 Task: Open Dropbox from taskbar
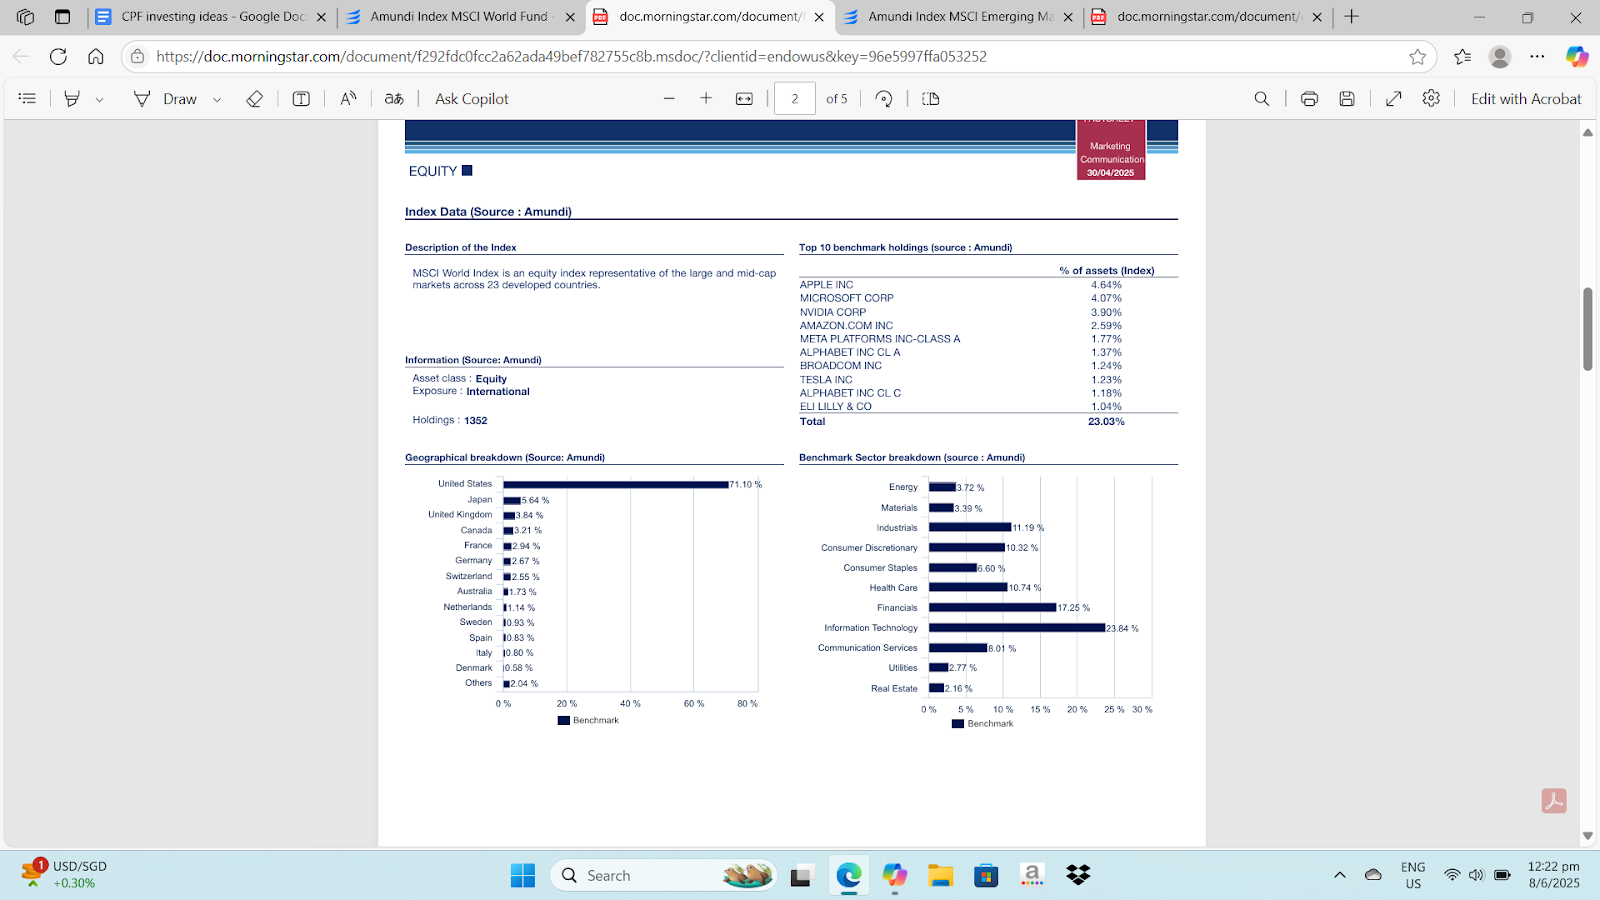tap(1078, 876)
